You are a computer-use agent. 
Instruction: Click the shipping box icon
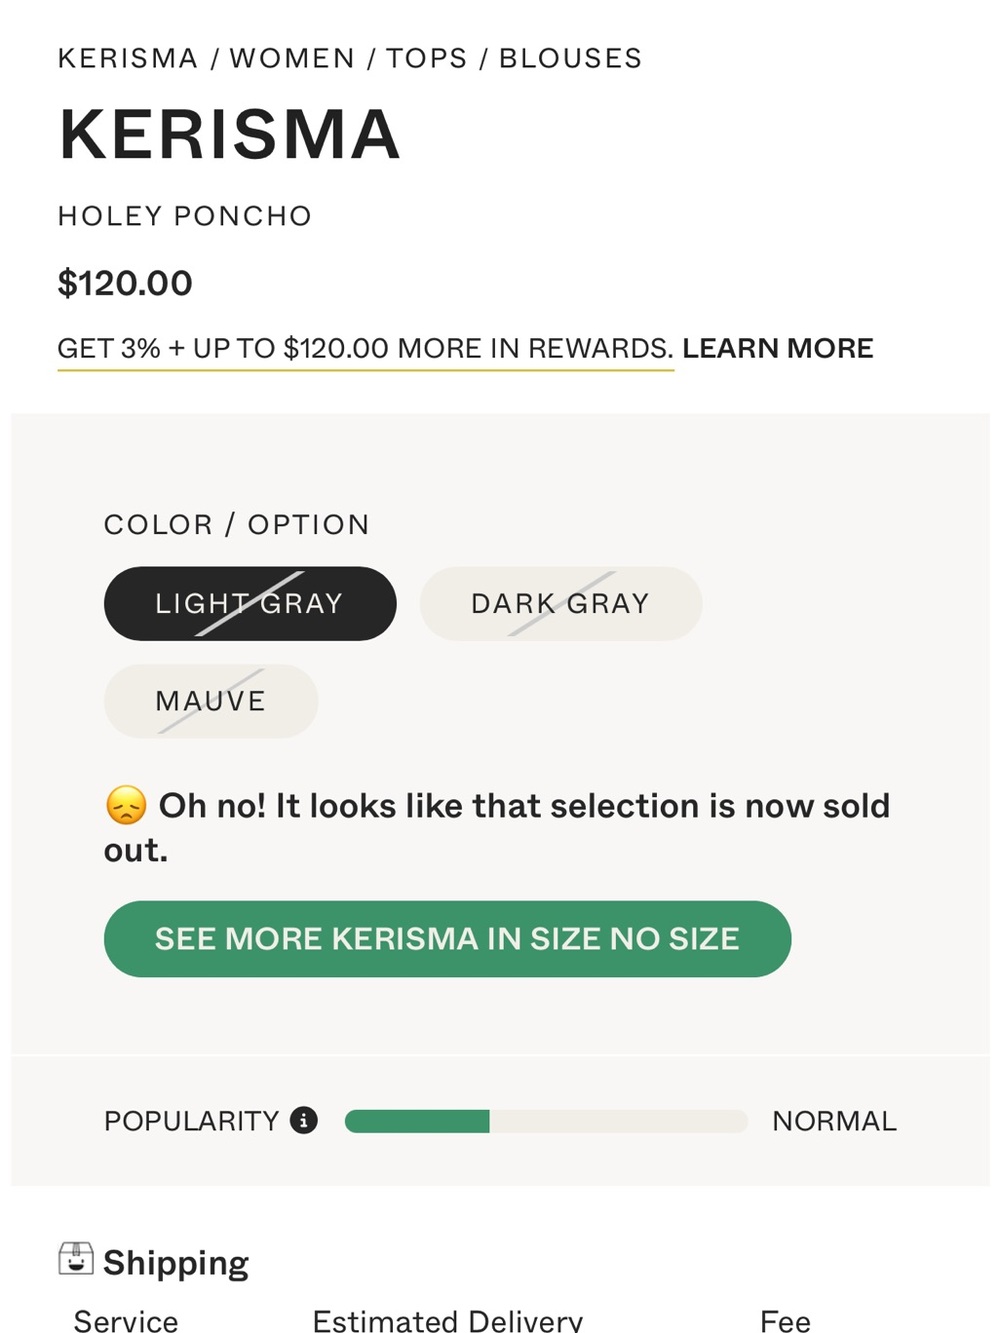[76, 1259]
